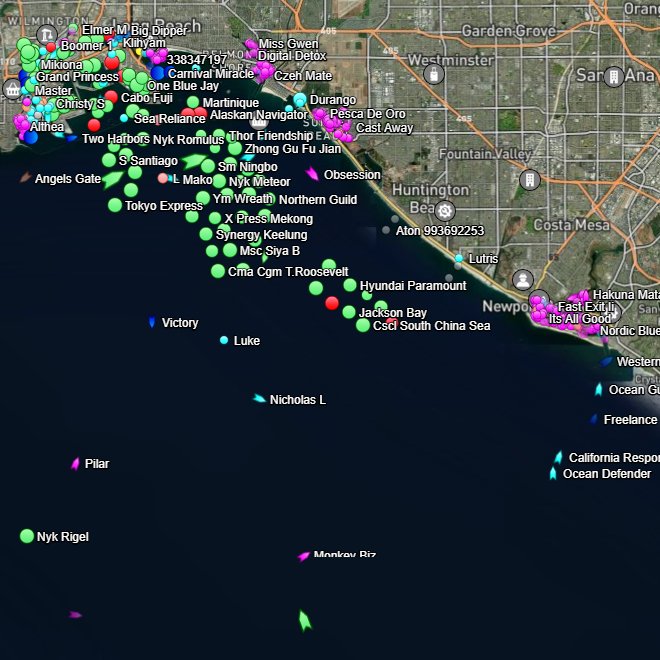Click the Nyk Rigel label
Image resolution: width=660 pixels, height=660 pixels.
pyautogui.click(x=63, y=537)
